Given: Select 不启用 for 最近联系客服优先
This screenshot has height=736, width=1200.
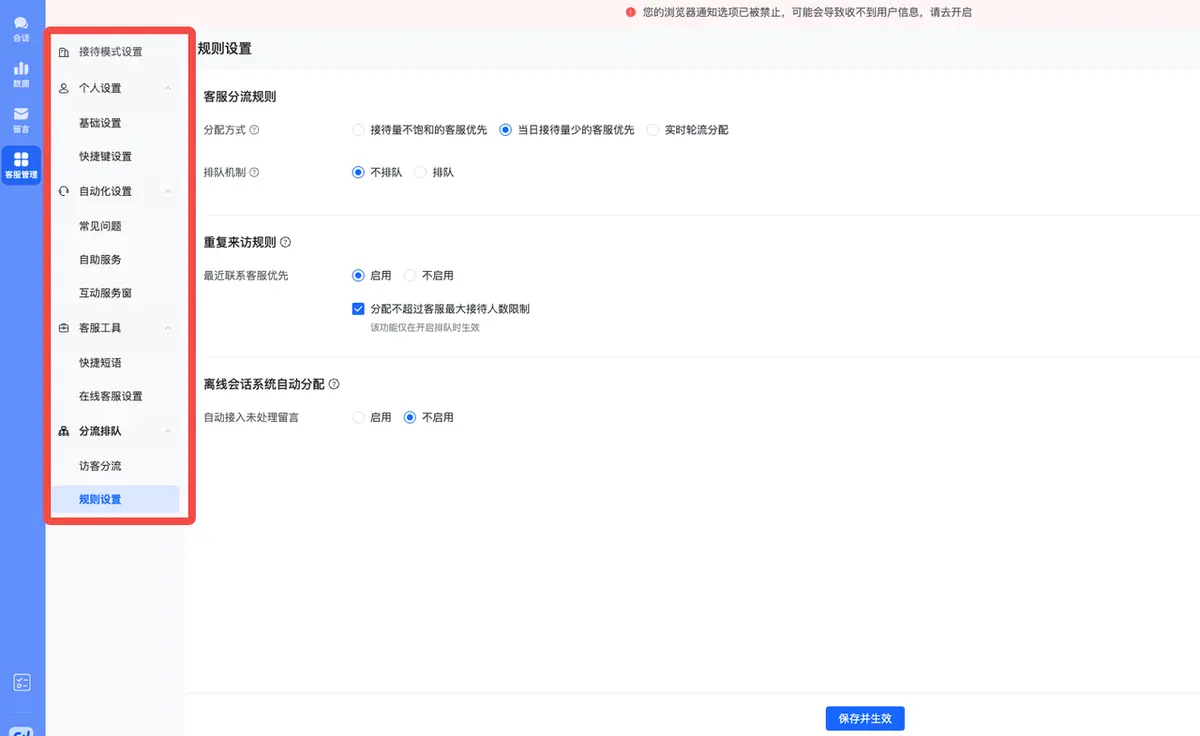Looking at the screenshot, I should coord(410,275).
